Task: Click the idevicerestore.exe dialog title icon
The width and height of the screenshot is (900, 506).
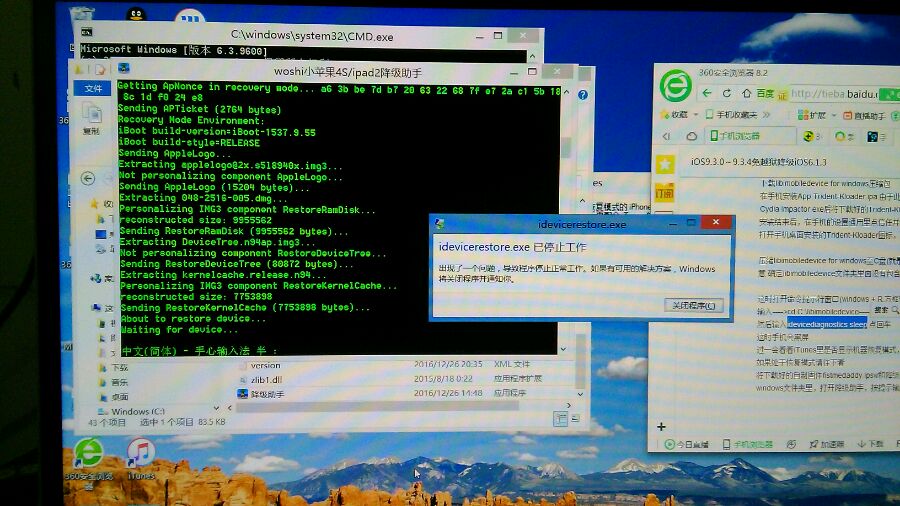Action: click(440, 224)
